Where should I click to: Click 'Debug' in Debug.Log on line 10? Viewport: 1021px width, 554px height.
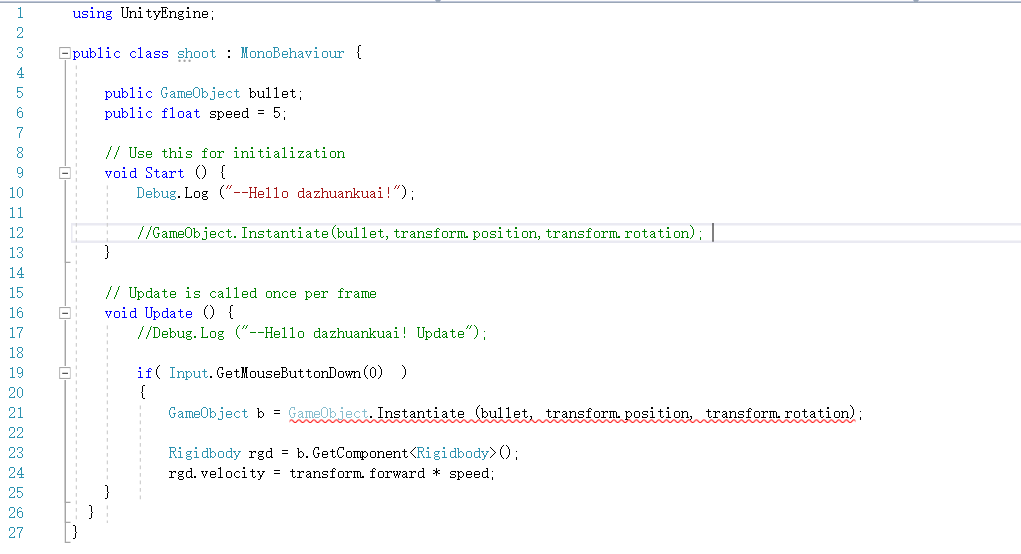[x=156, y=193]
